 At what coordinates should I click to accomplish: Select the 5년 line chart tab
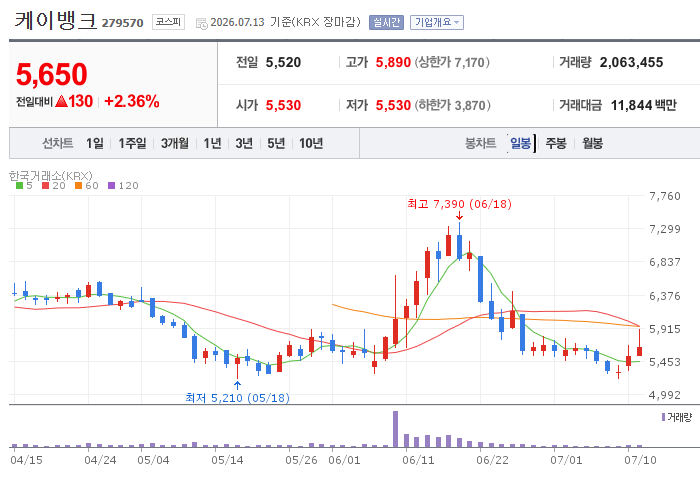tap(276, 143)
